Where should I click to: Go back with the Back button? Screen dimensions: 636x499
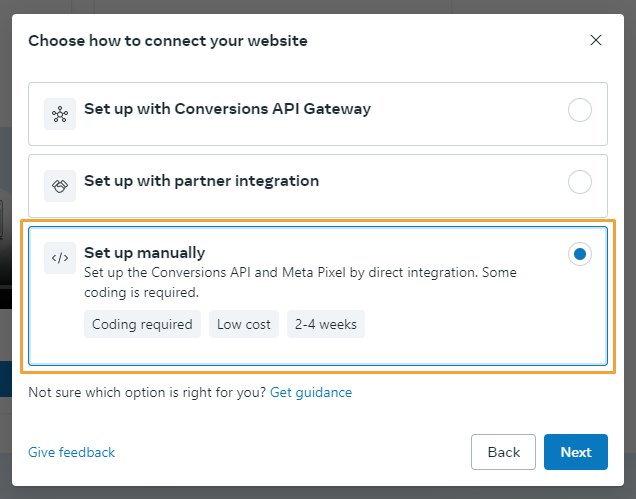pos(503,452)
